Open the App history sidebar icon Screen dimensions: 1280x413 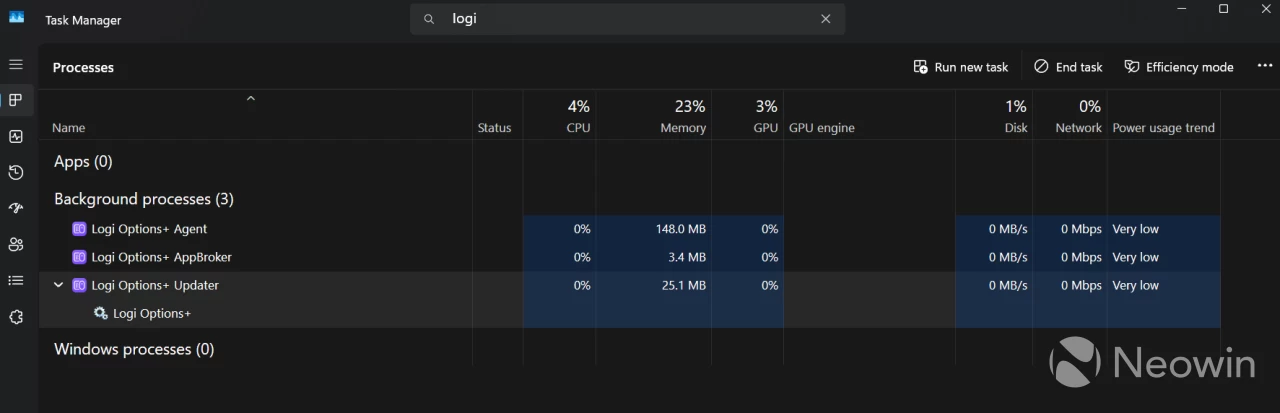pyautogui.click(x=16, y=172)
